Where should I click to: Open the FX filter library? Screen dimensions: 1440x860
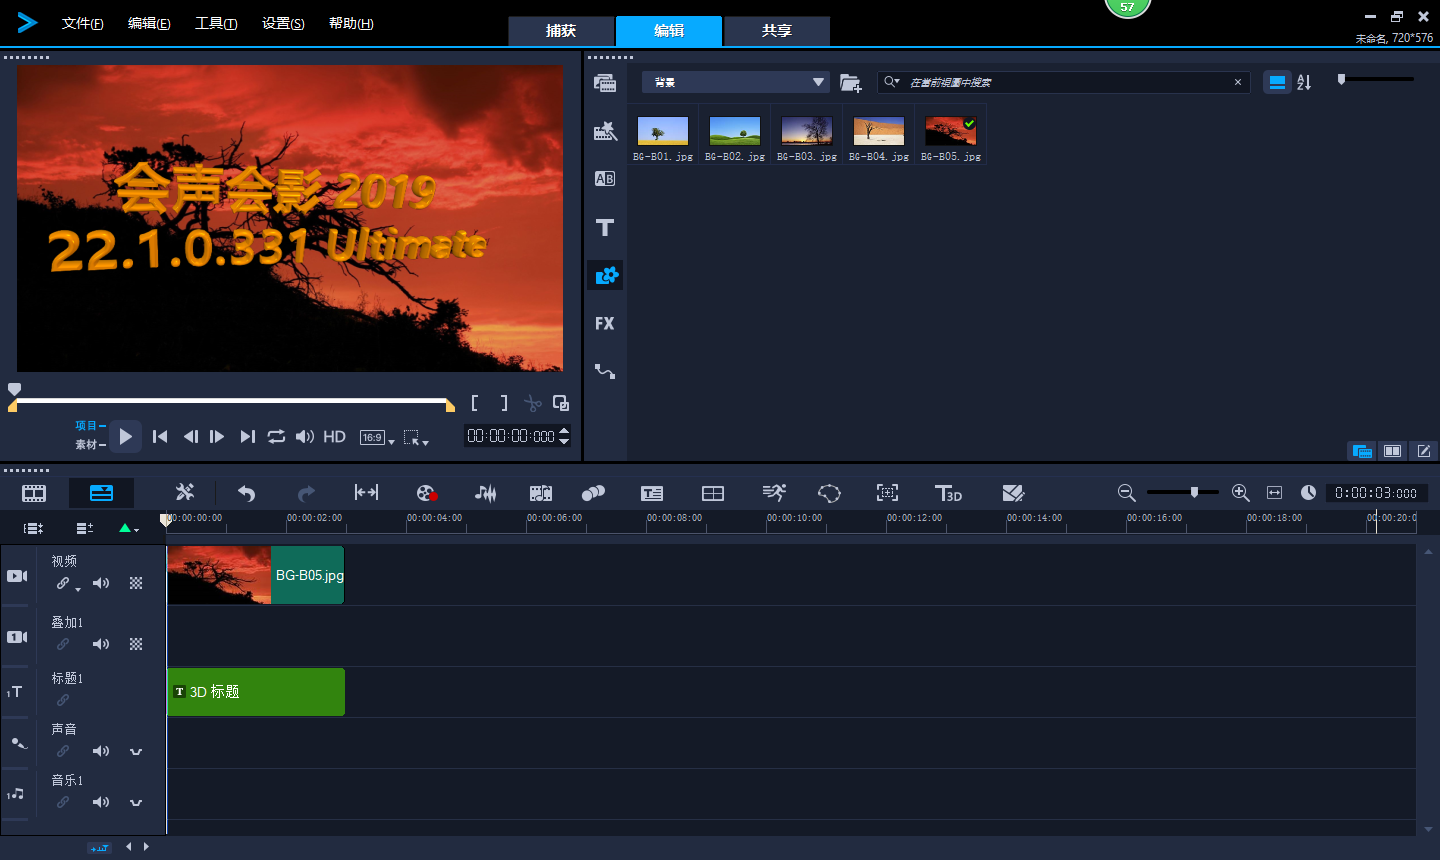(605, 323)
